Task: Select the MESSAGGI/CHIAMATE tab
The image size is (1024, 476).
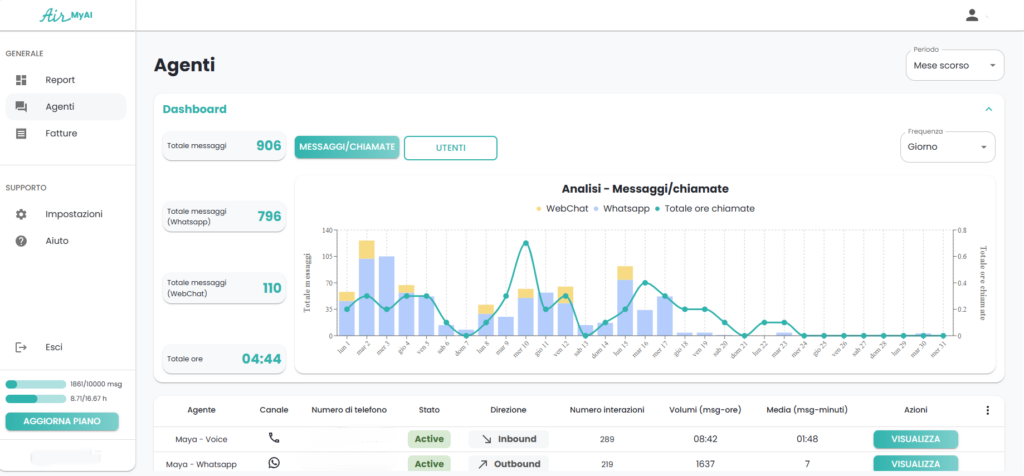Action: click(346, 148)
